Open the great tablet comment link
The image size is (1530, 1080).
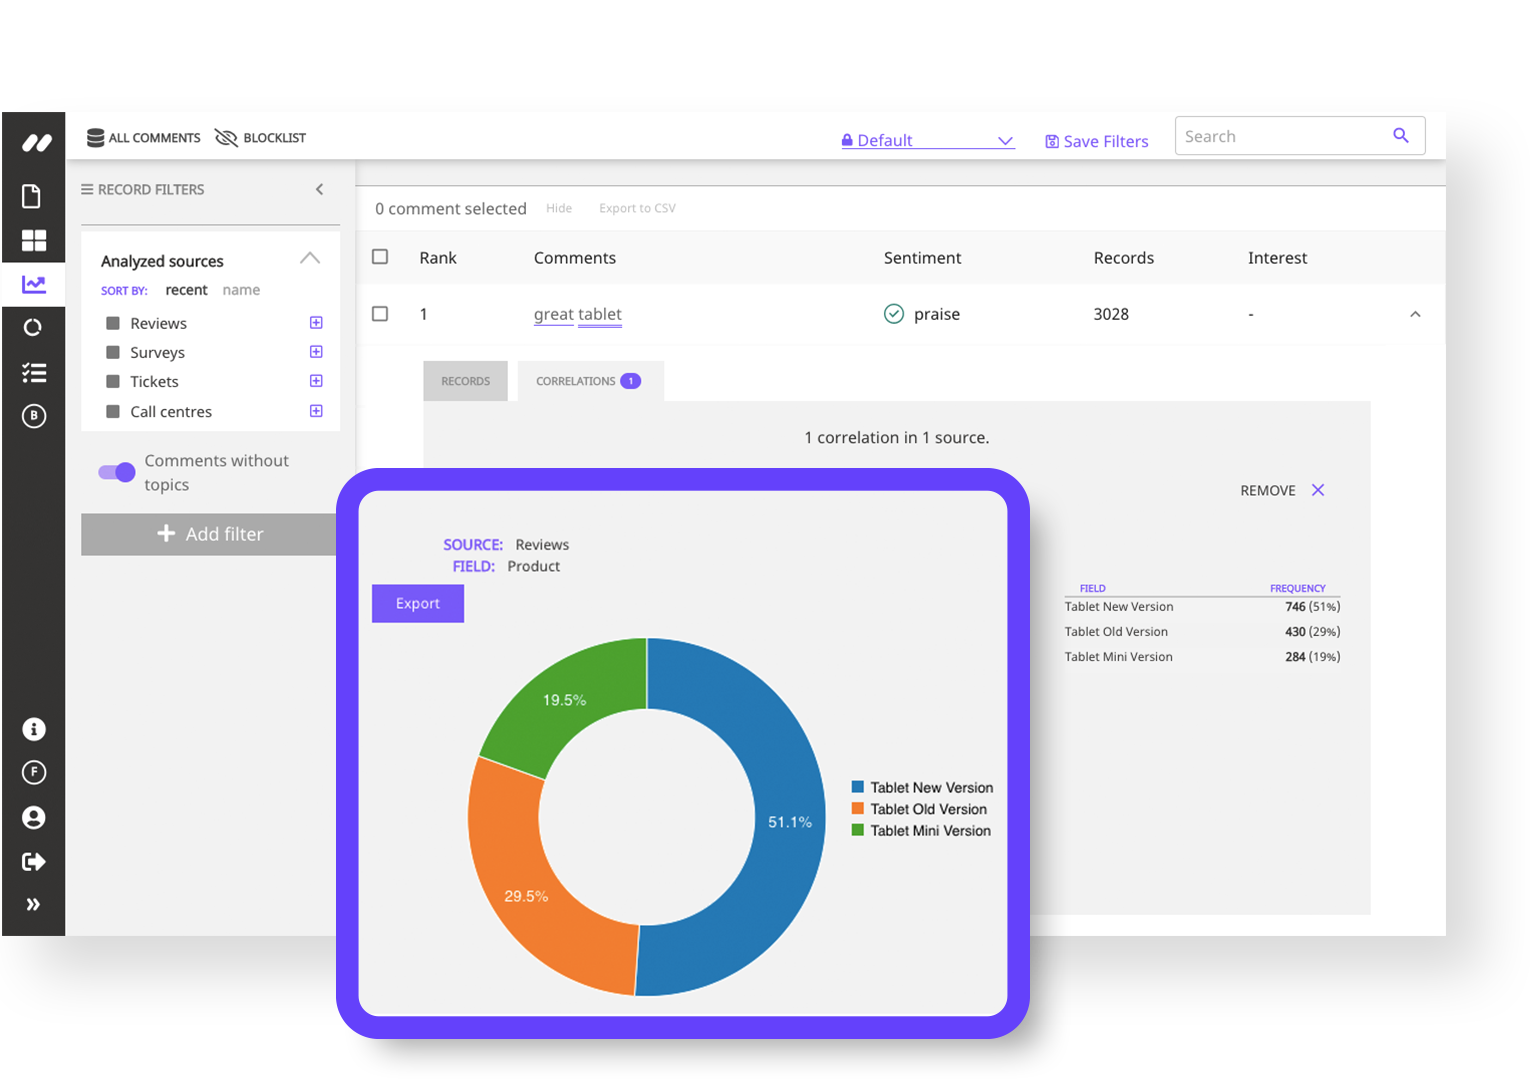pos(578,314)
